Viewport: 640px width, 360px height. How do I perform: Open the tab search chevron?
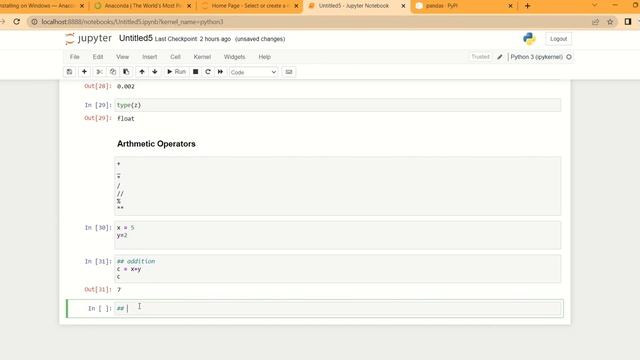pos(594,5)
